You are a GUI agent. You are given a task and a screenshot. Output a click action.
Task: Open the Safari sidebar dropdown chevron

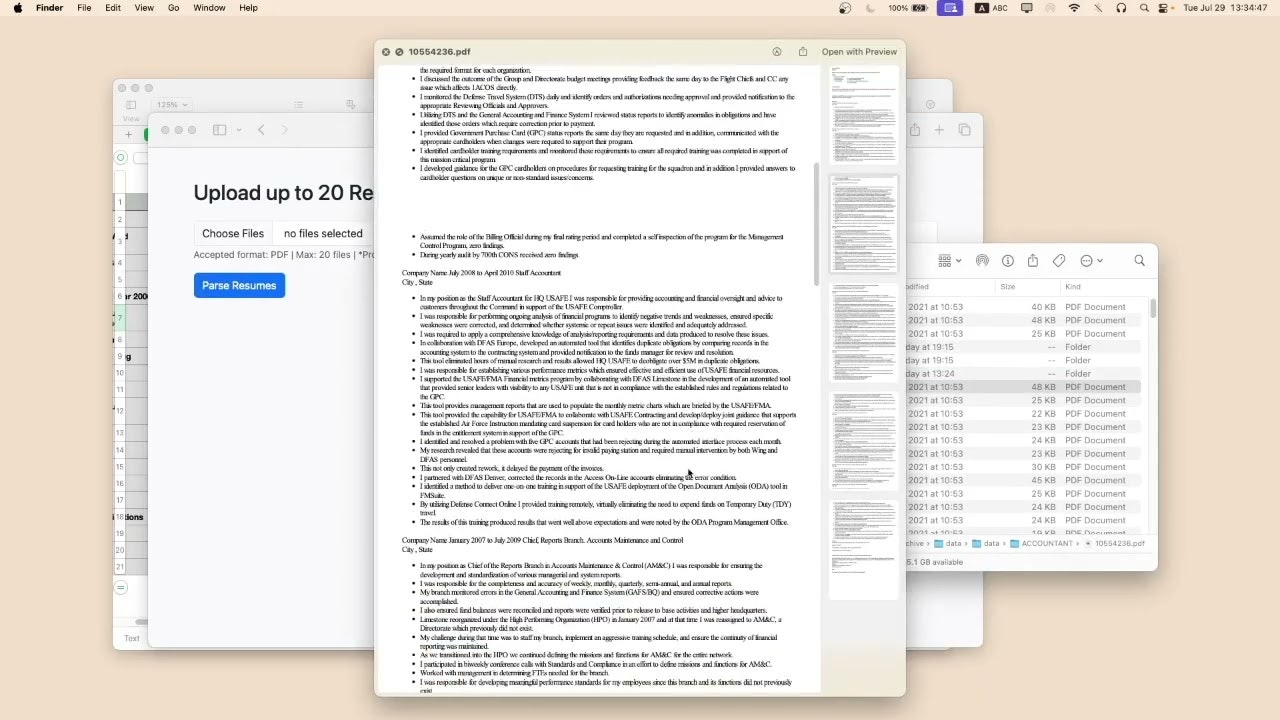pos(238,130)
